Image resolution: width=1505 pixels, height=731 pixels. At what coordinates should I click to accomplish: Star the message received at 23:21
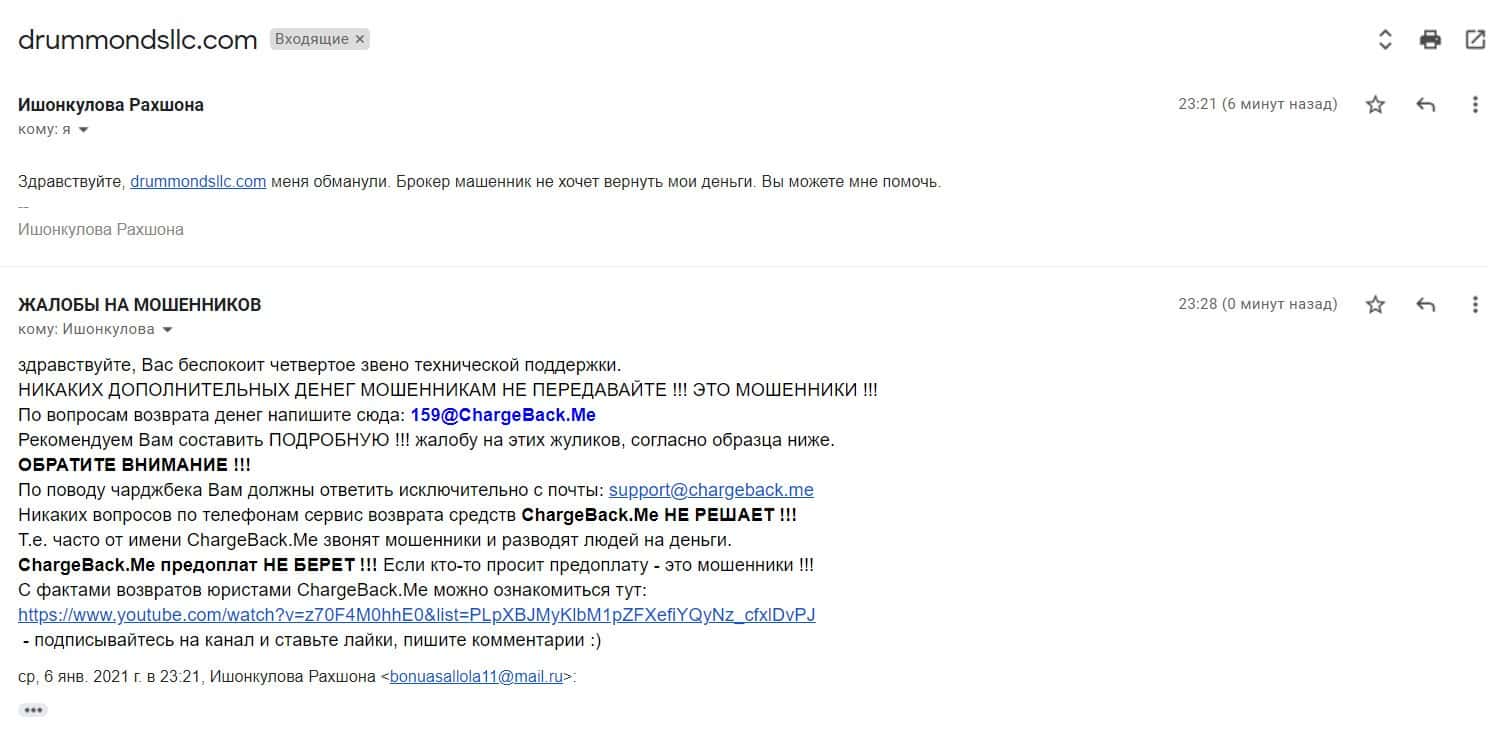1375,105
